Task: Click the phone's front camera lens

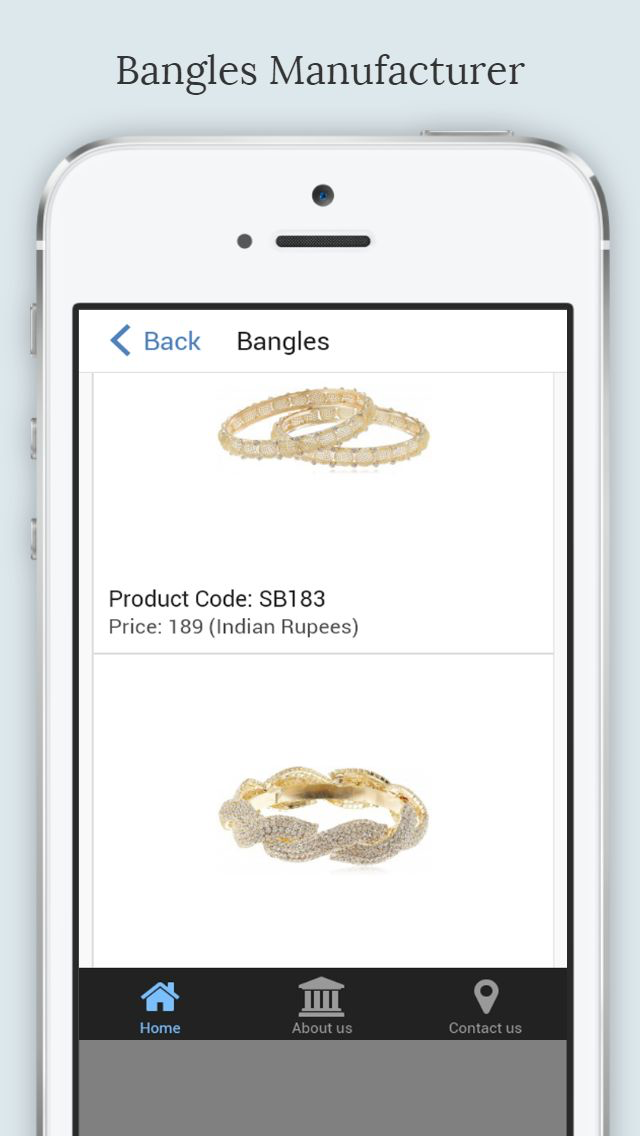Action: 323,195
